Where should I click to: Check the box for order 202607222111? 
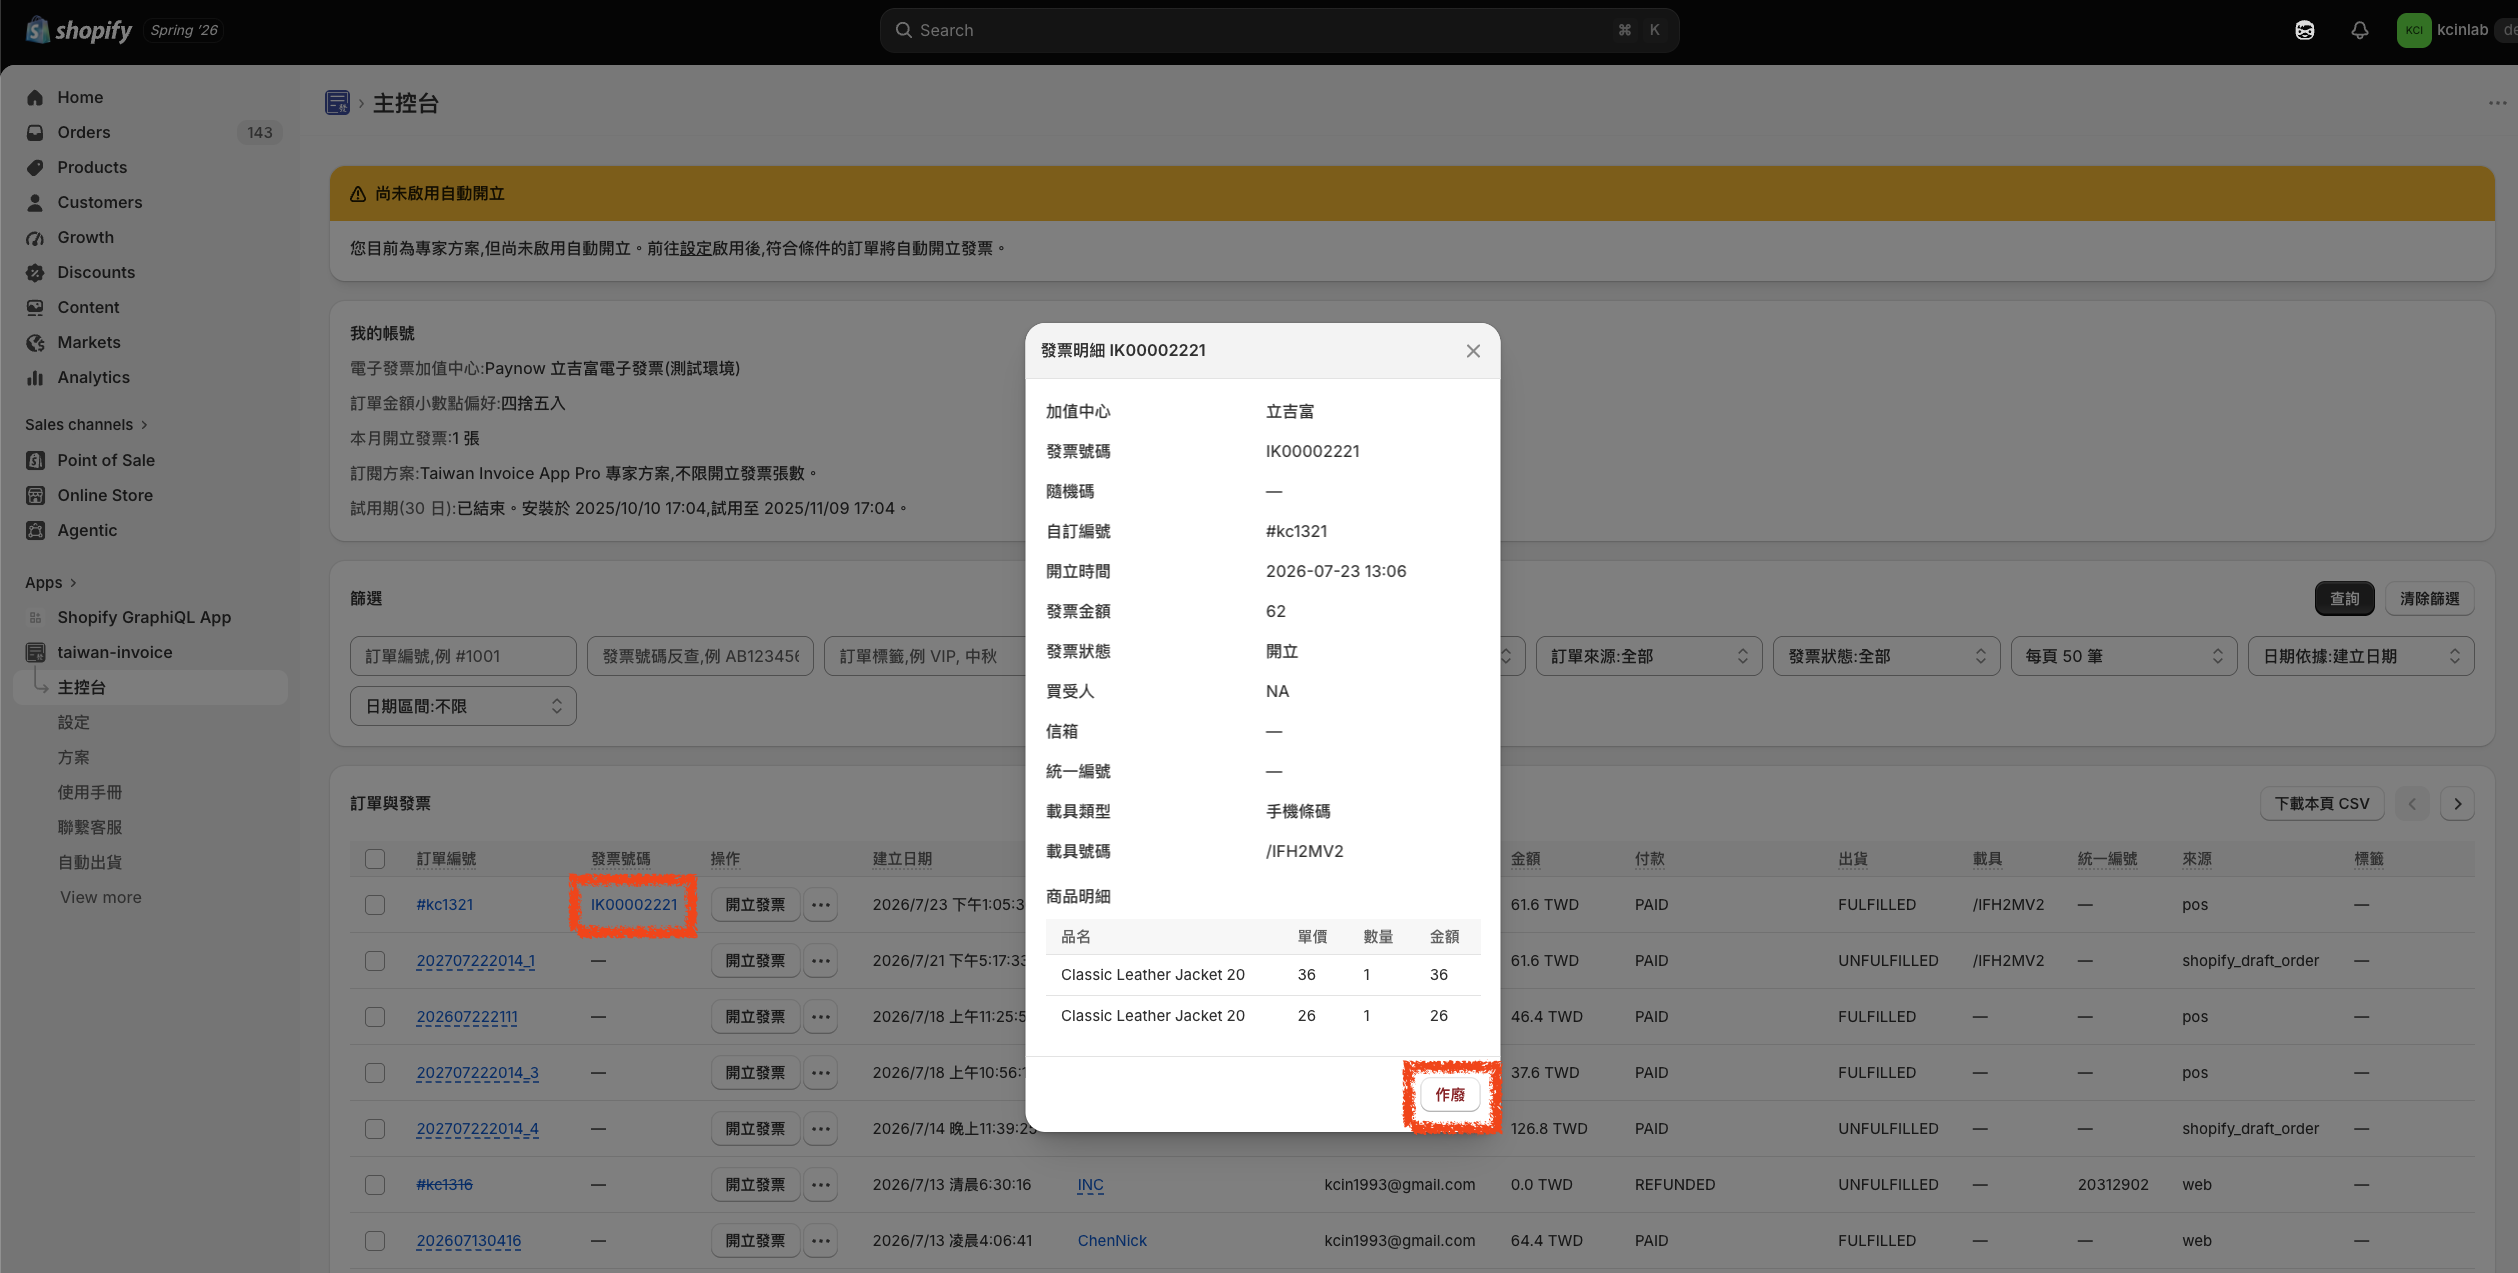[x=375, y=1017]
